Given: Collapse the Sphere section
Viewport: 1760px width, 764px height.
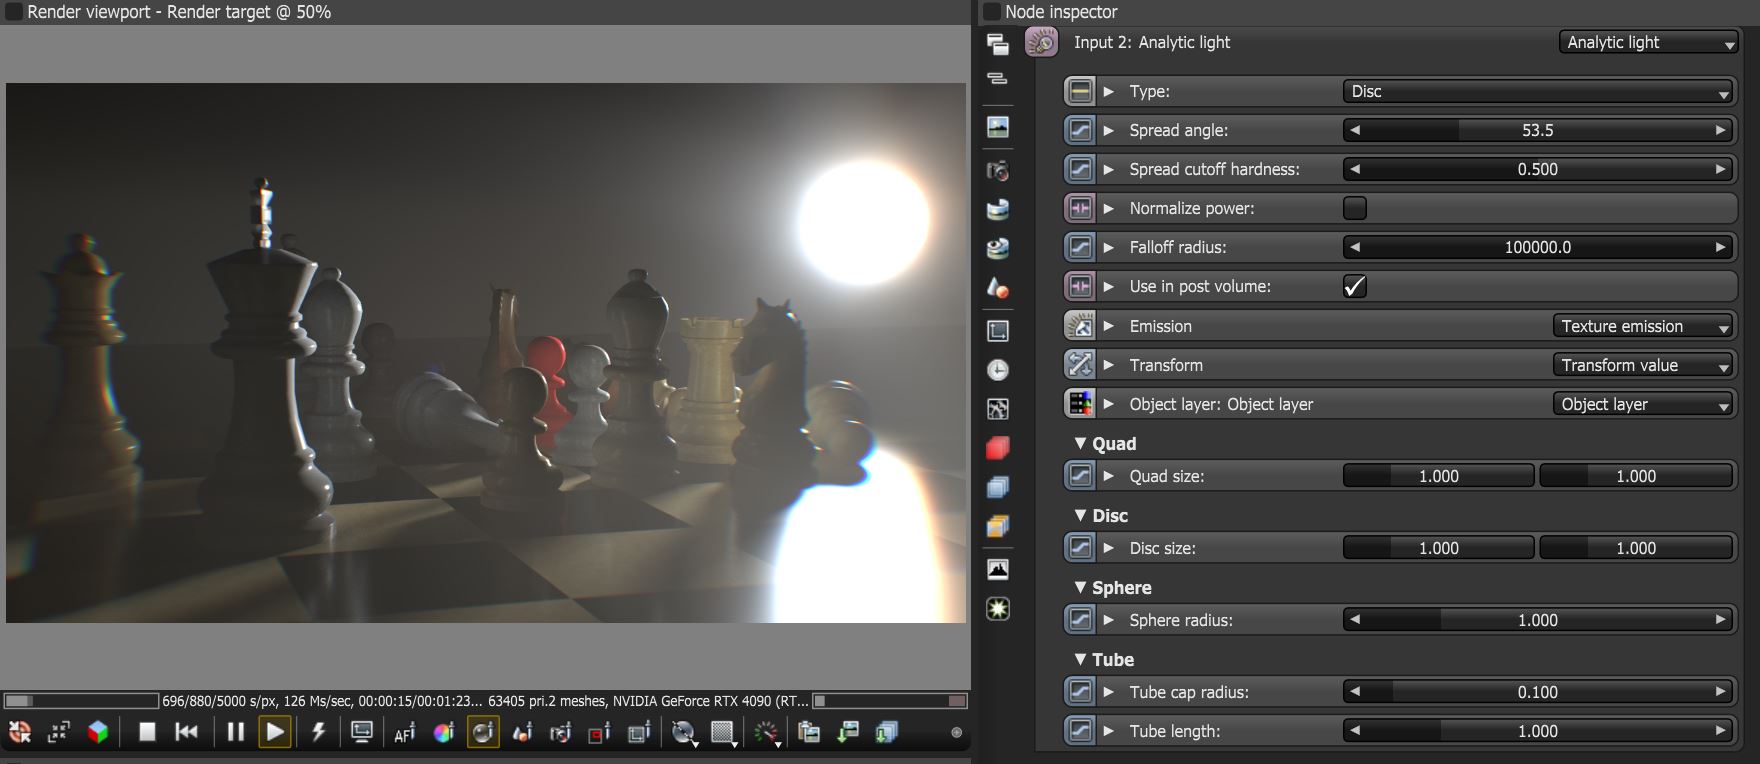Looking at the screenshot, I should [1080, 587].
